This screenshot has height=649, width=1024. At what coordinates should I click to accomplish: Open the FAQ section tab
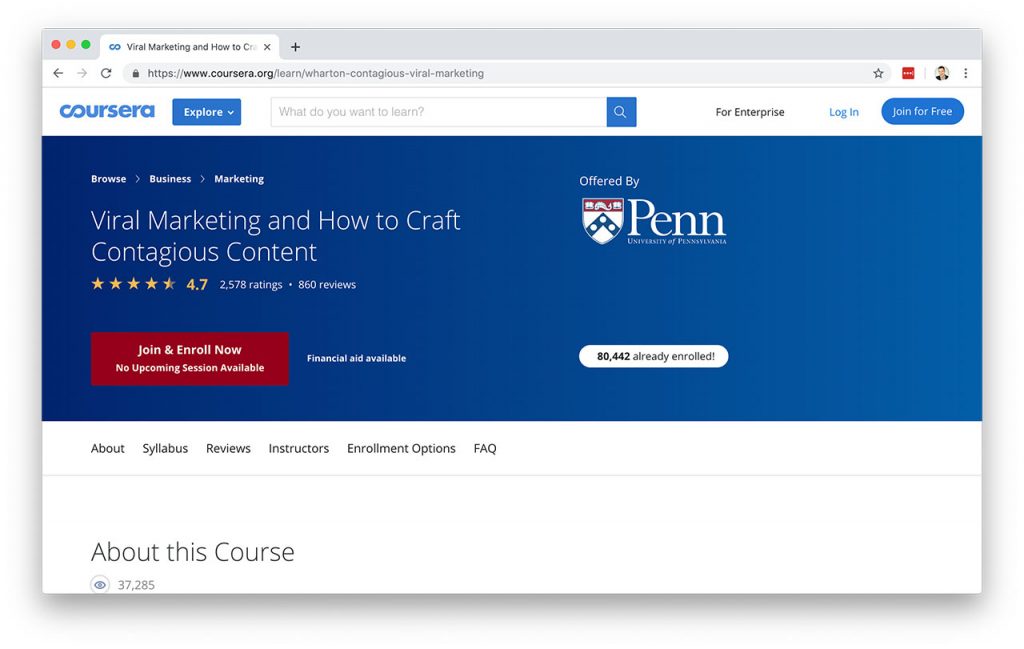[x=485, y=448]
